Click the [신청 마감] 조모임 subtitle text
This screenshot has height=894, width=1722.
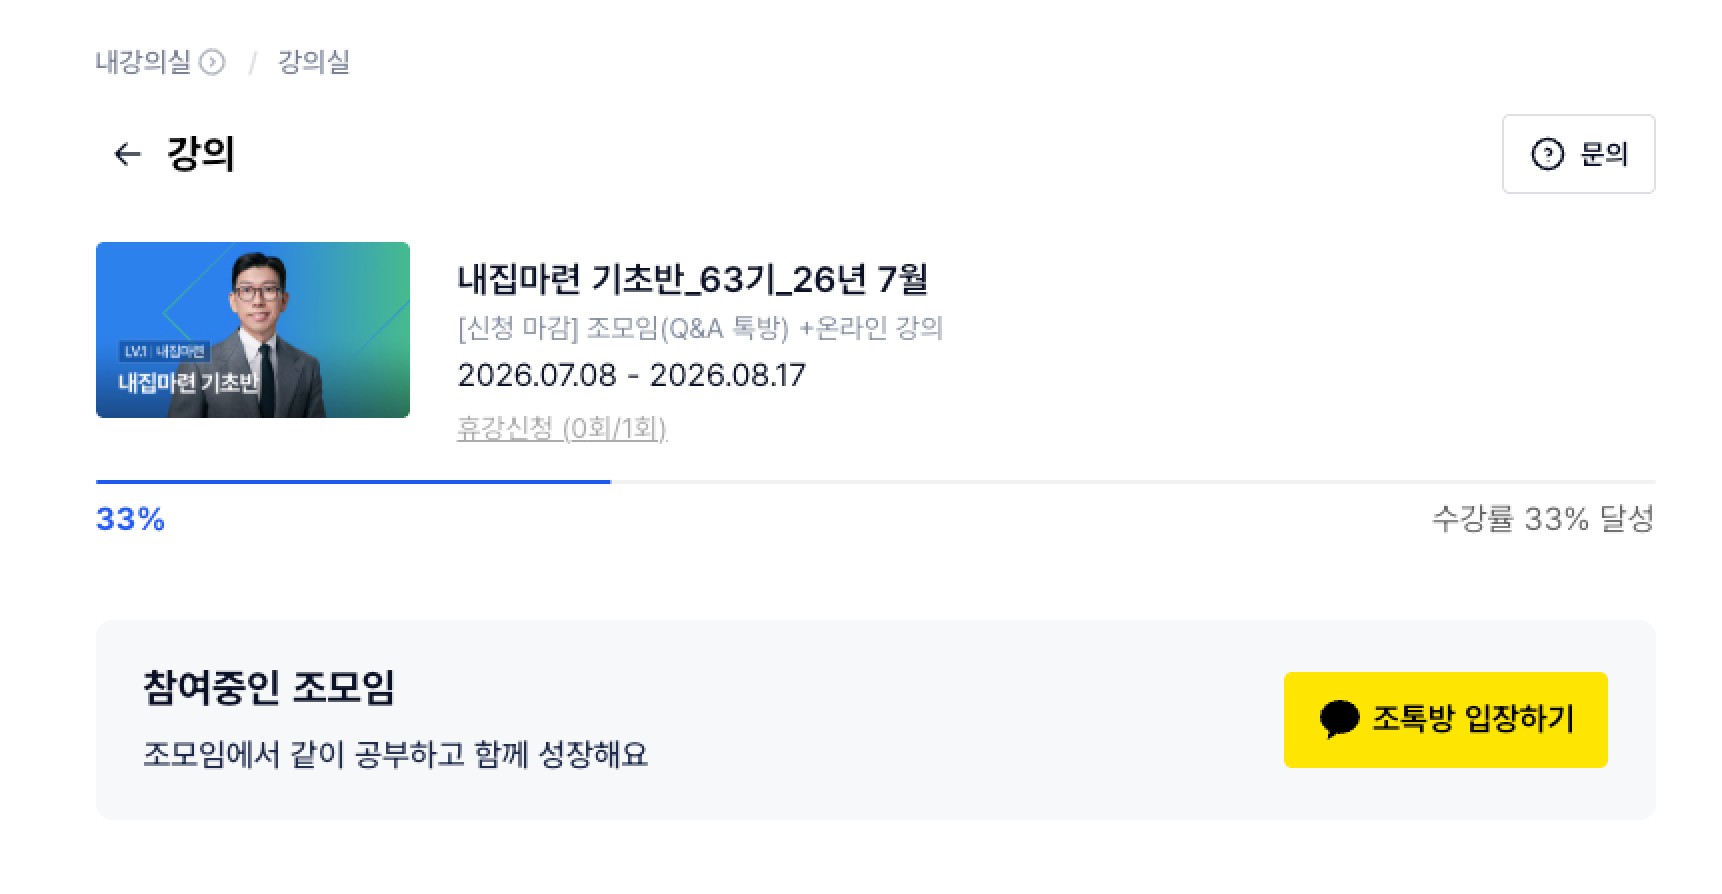[x=700, y=328]
